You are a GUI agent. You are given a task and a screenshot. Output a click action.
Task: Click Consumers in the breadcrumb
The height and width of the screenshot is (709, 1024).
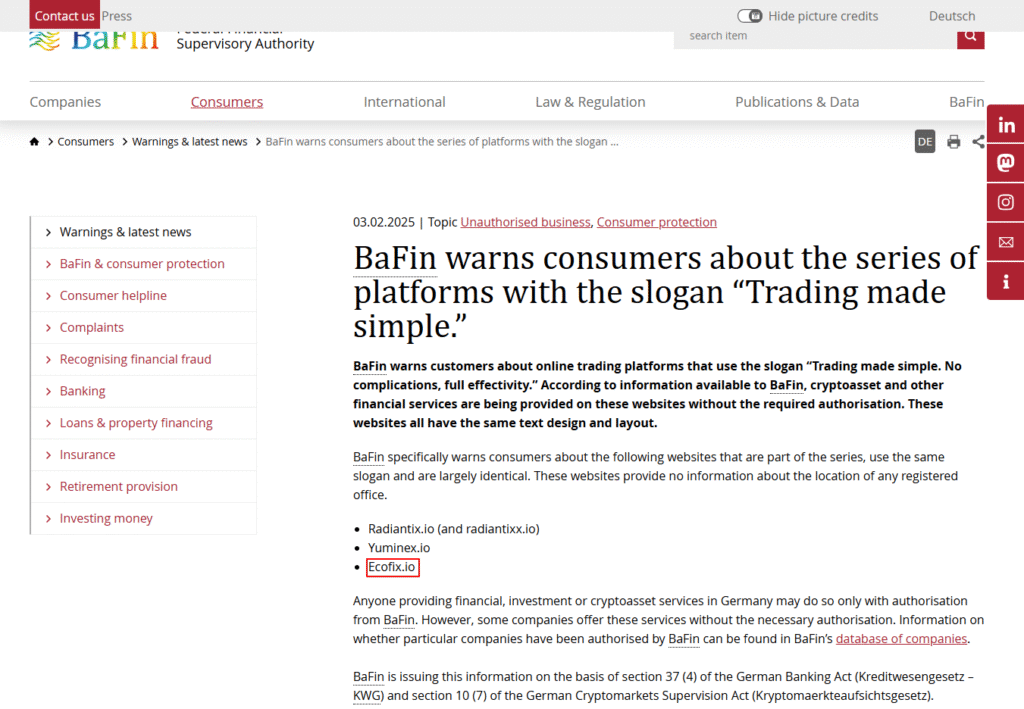86,142
